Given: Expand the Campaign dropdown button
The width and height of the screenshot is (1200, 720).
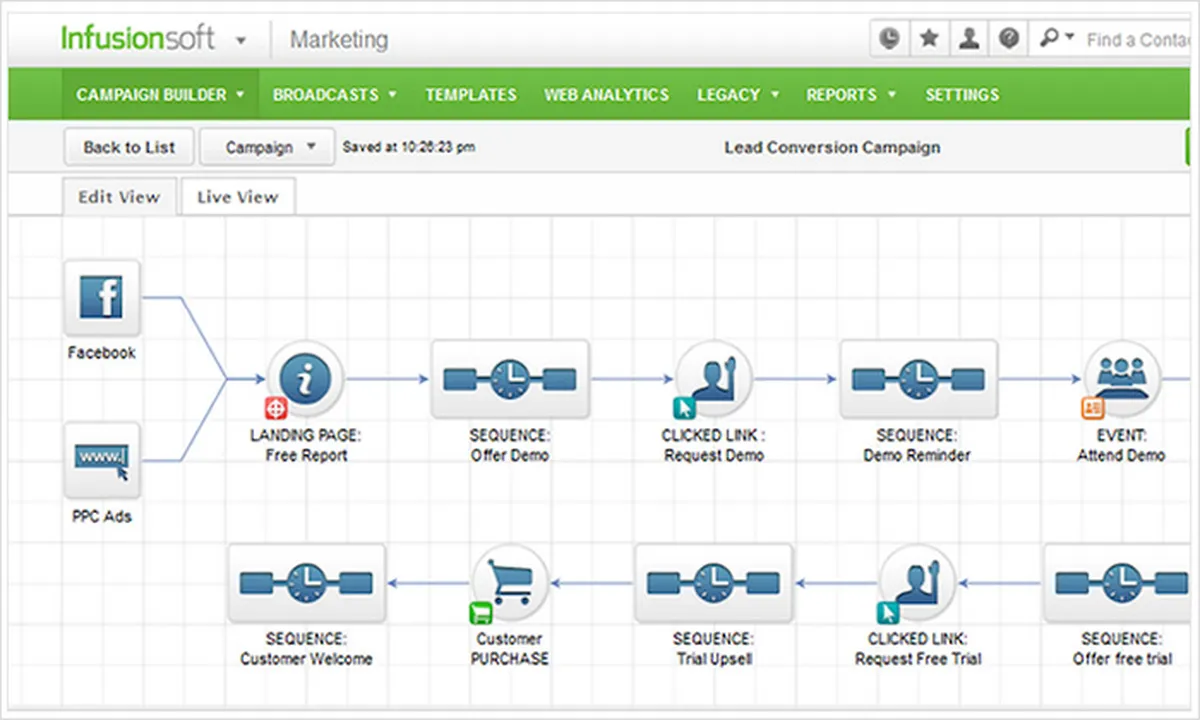Looking at the screenshot, I should [x=266, y=147].
